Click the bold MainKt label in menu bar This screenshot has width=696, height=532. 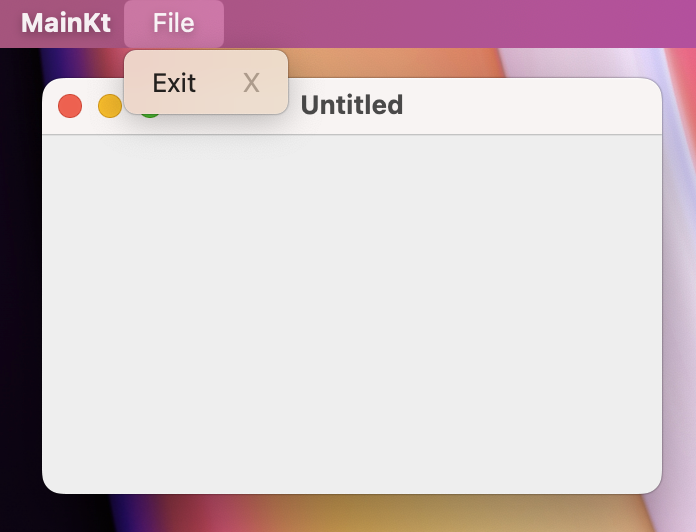tap(66, 23)
